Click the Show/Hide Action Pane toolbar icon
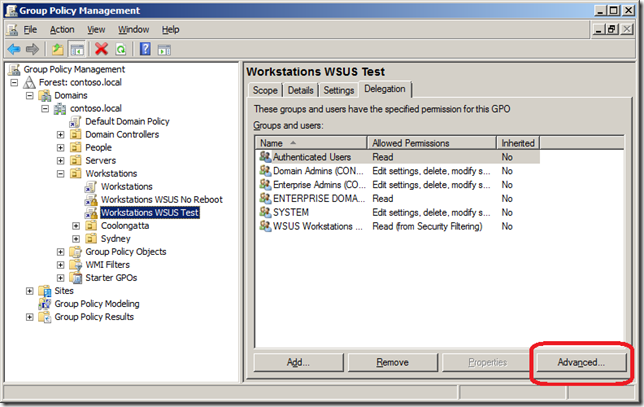The image size is (644, 407). (165, 48)
